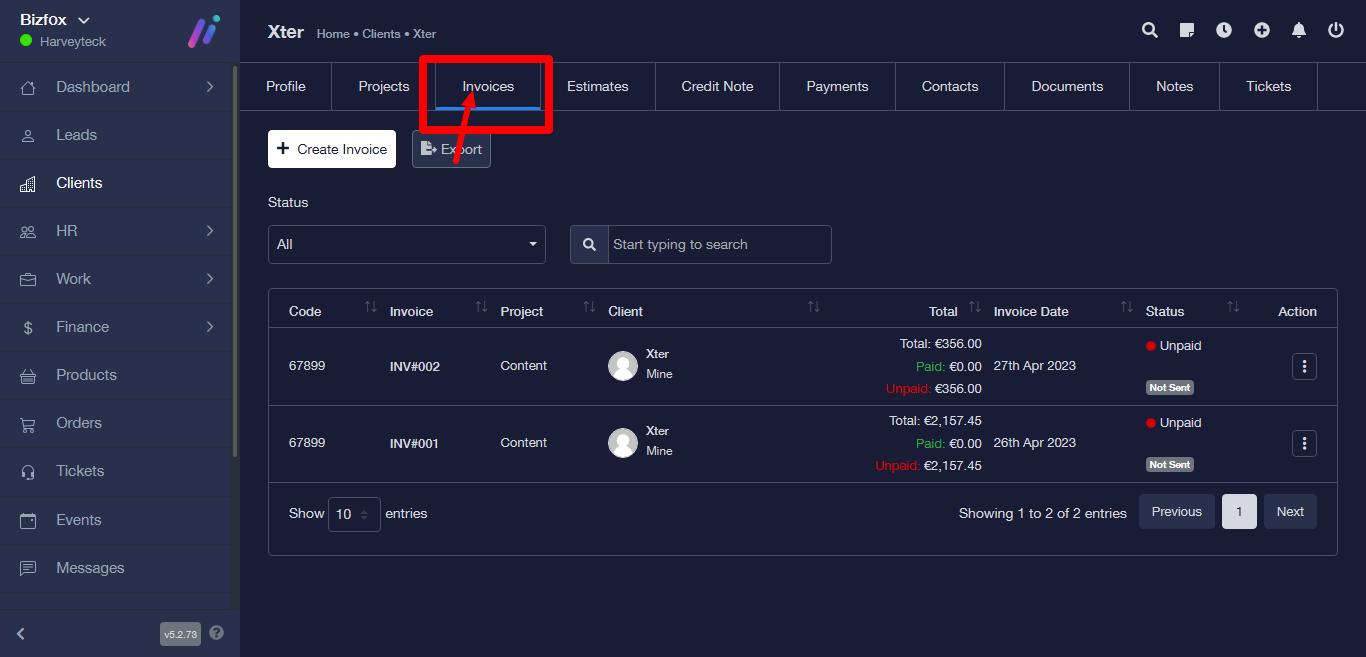Click the plus quick-add icon
The width and height of the screenshot is (1366, 657).
(1262, 30)
